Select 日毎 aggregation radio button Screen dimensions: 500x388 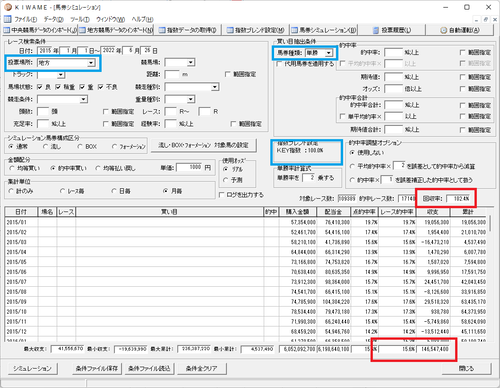click(x=113, y=191)
